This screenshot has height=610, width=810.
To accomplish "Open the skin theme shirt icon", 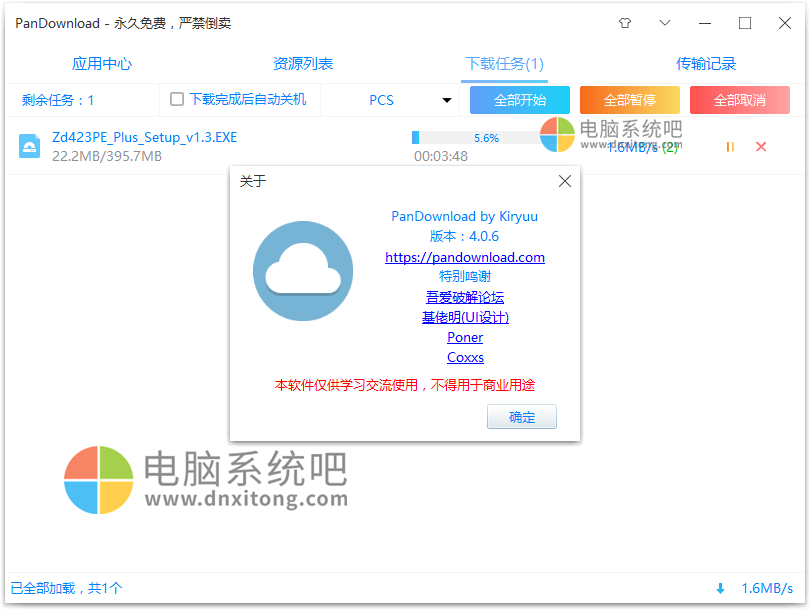I will pyautogui.click(x=625, y=23).
